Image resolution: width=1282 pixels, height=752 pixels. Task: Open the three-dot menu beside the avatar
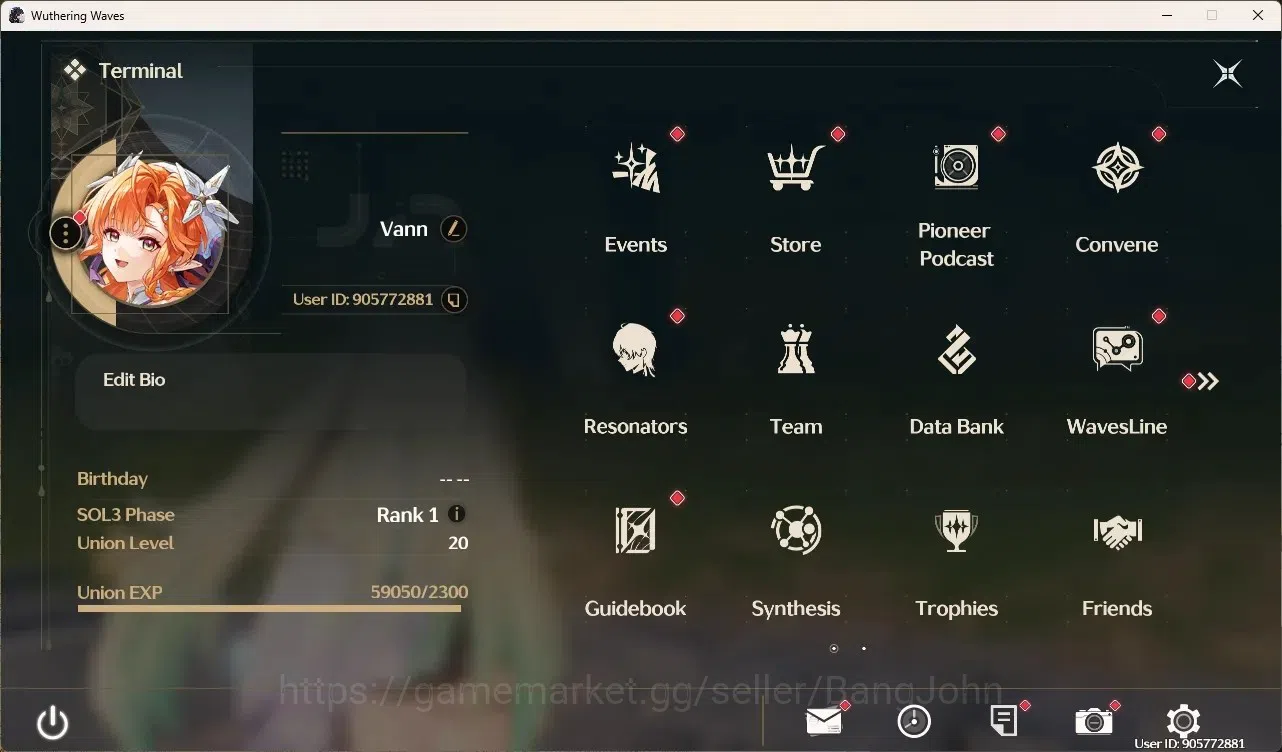coord(65,234)
